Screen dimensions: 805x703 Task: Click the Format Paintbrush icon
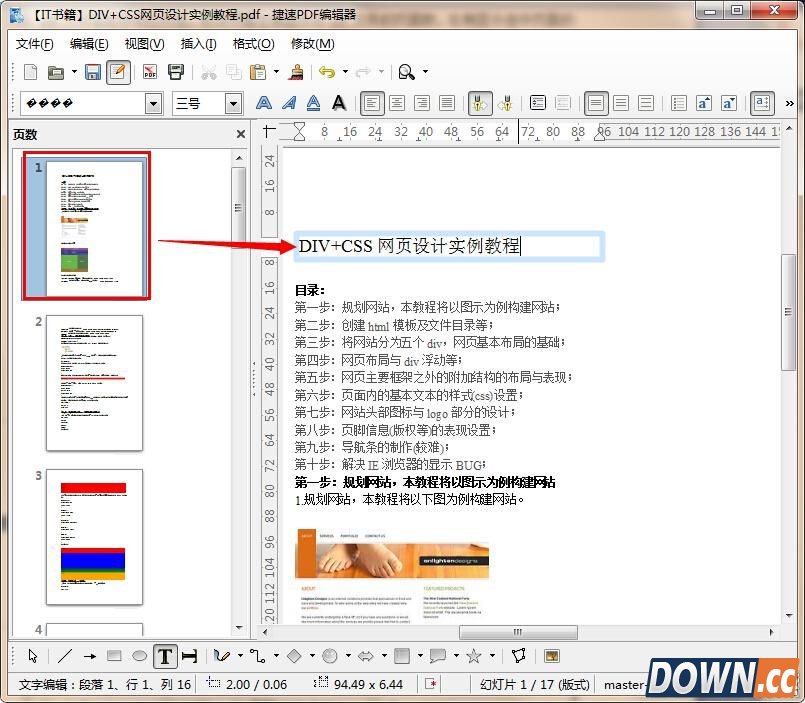(295, 72)
